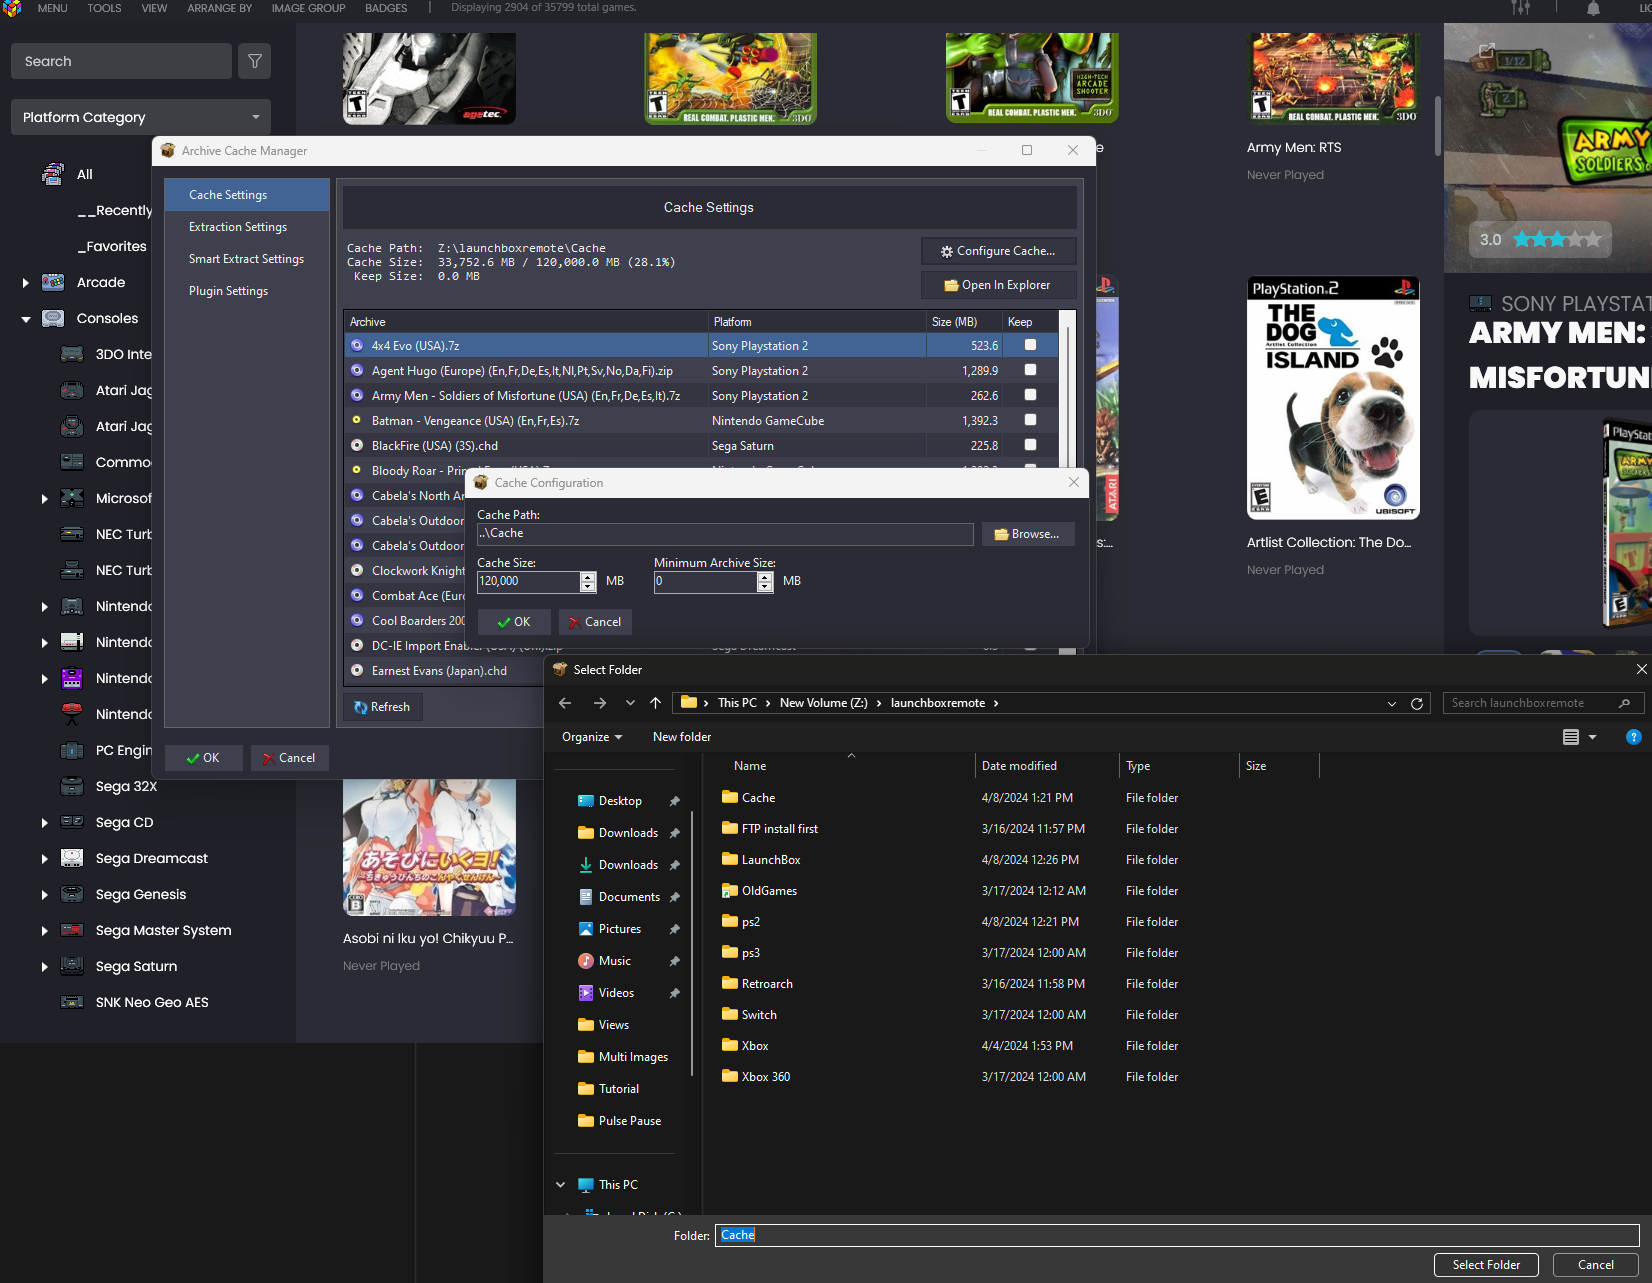Open the notifications bell icon

pos(1593,8)
